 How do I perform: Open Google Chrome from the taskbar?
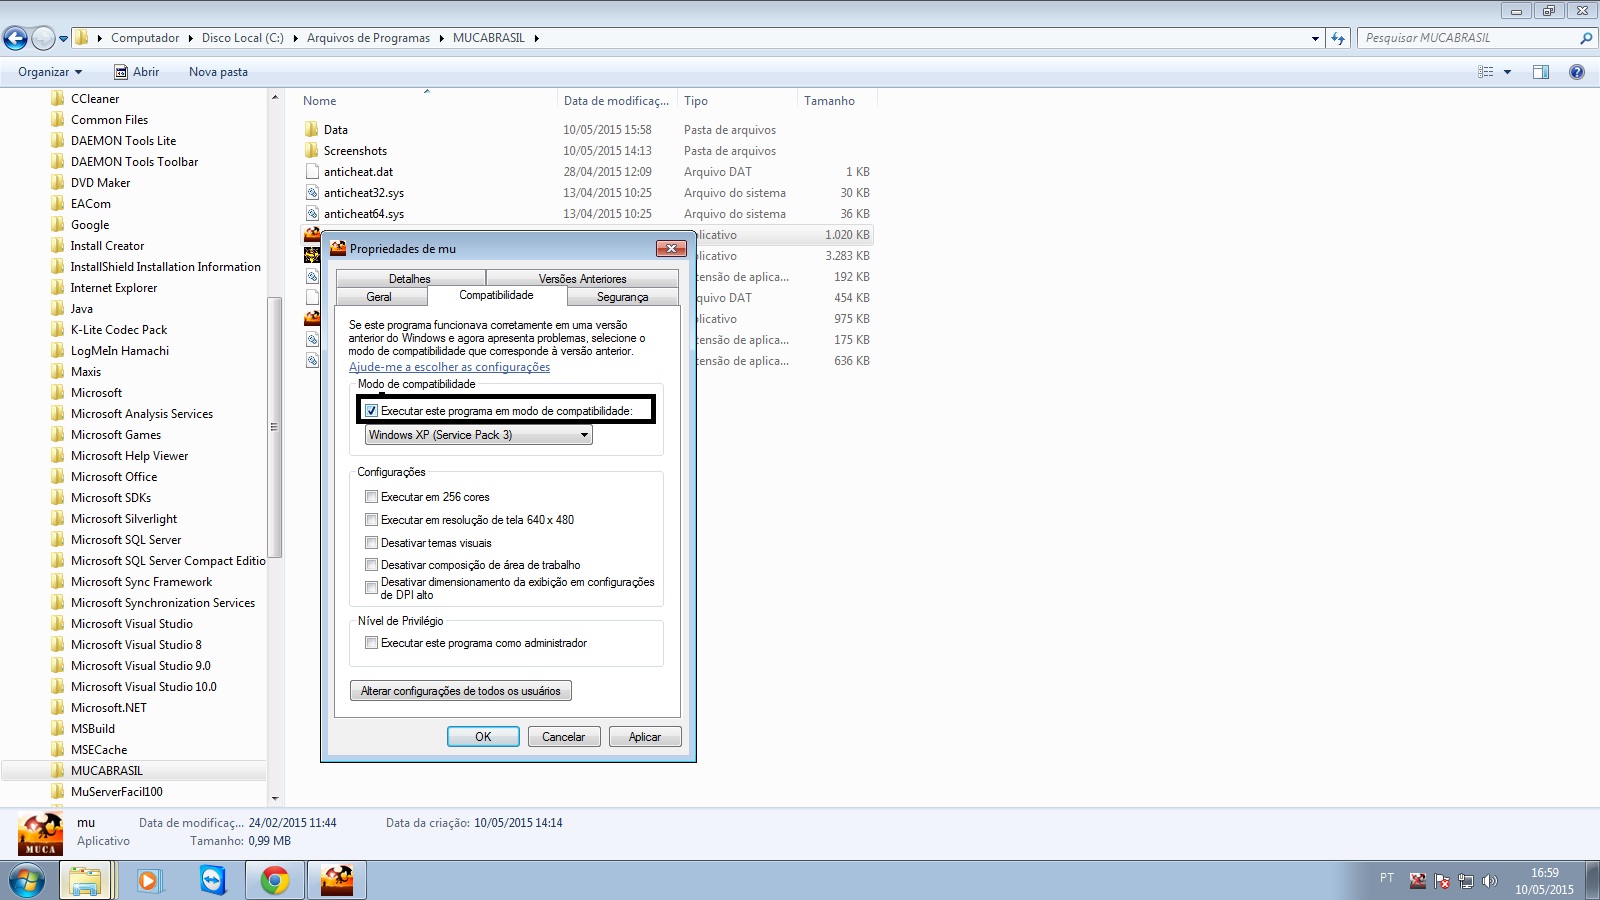point(274,880)
